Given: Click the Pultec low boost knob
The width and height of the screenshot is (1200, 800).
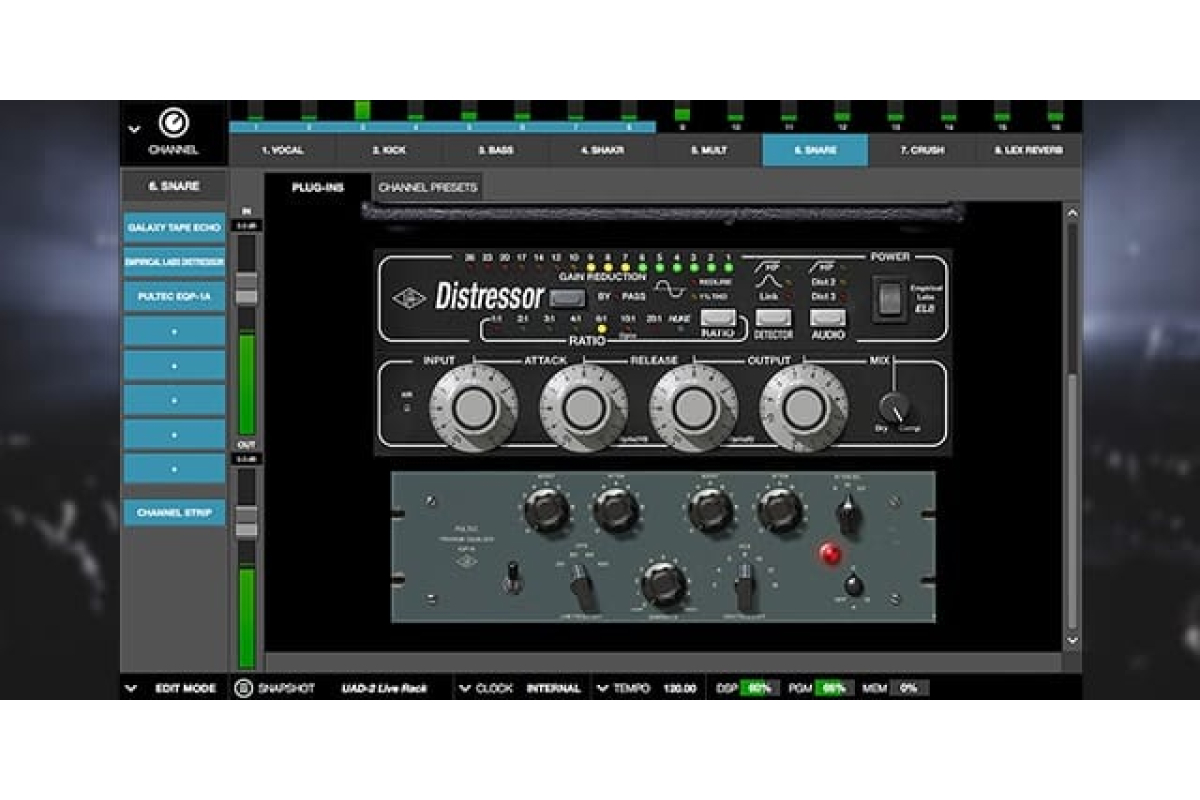Looking at the screenshot, I should tap(547, 510).
